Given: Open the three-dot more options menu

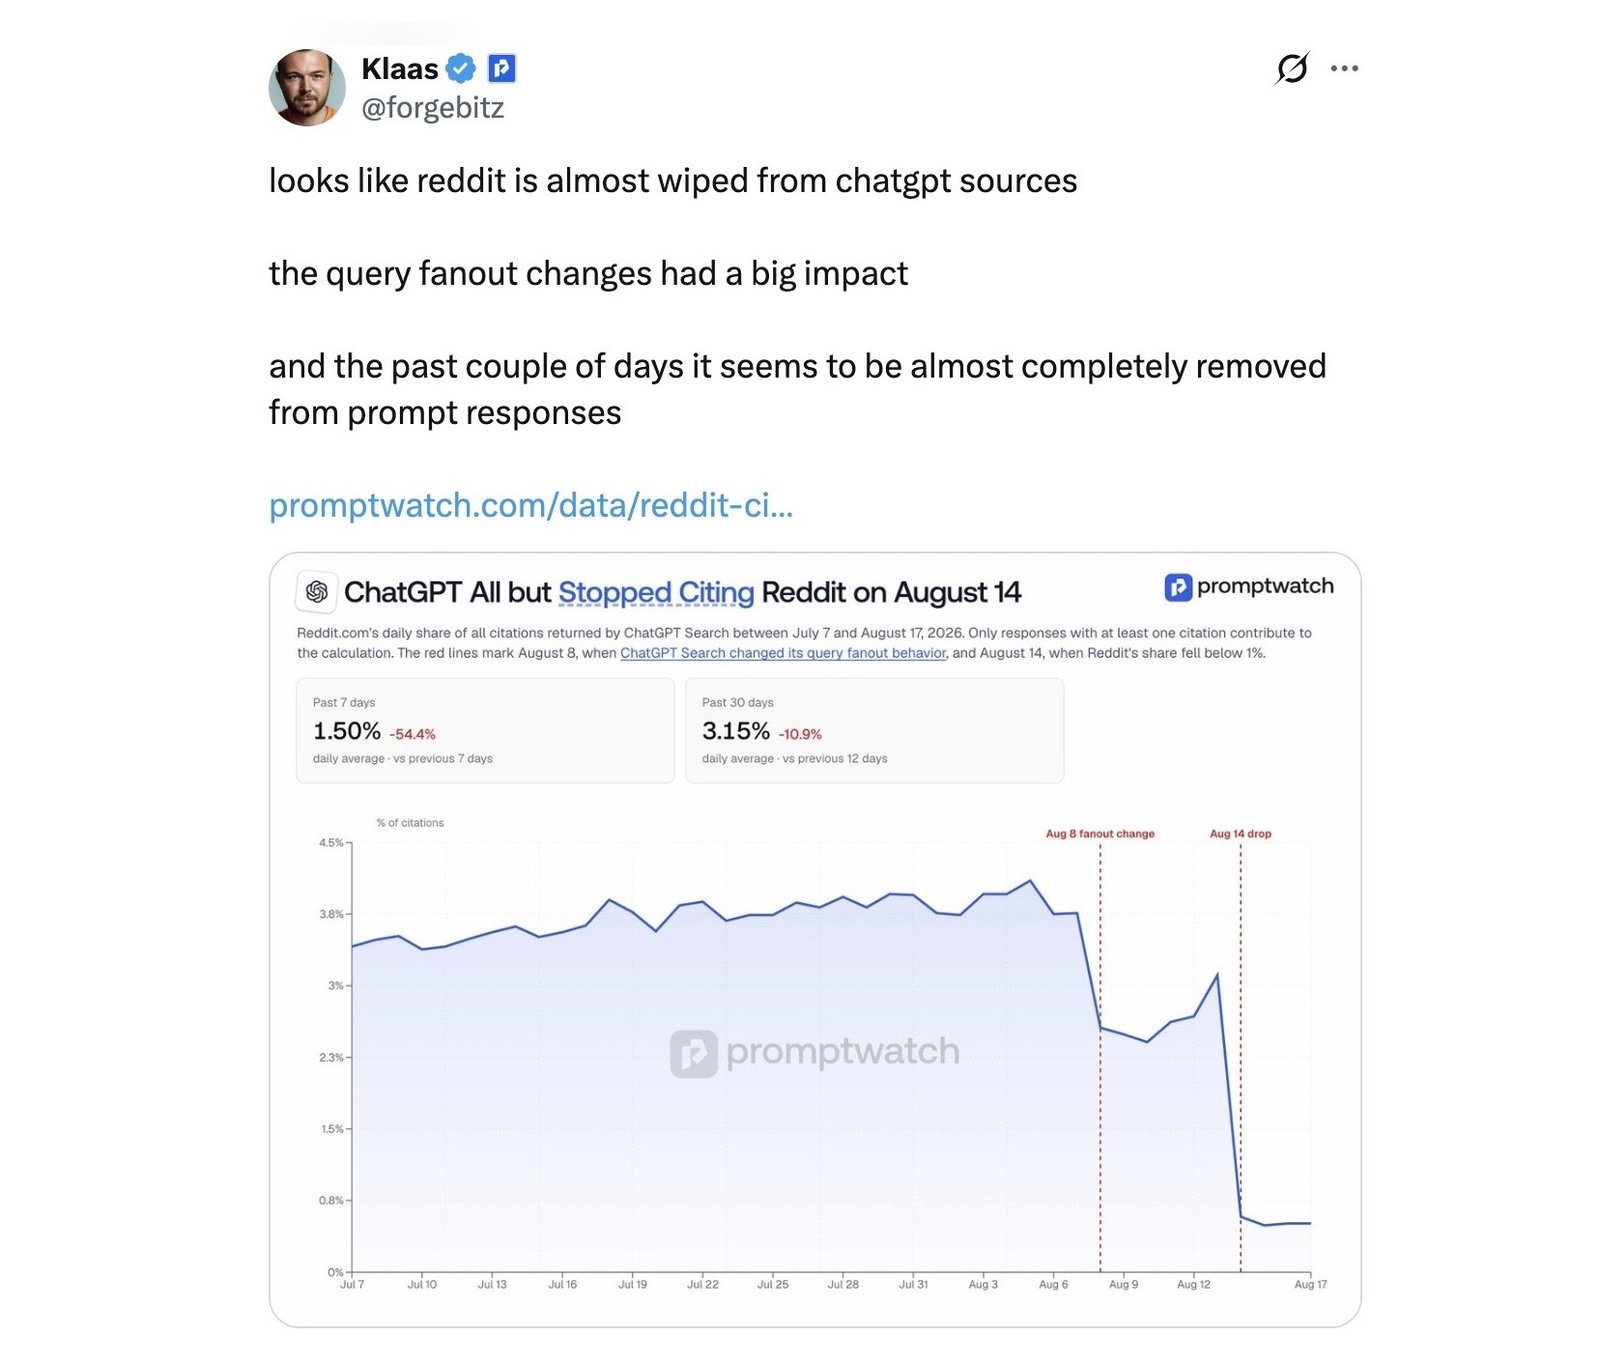Looking at the screenshot, I should (1344, 68).
